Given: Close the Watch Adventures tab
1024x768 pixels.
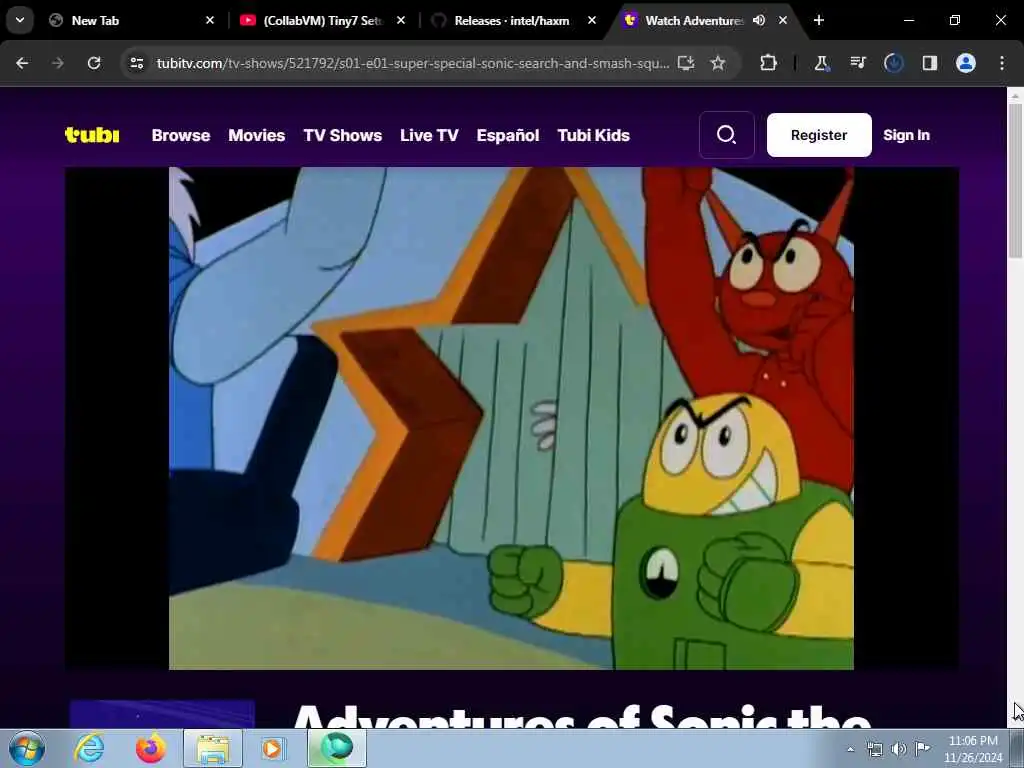Looking at the screenshot, I should [782, 20].
